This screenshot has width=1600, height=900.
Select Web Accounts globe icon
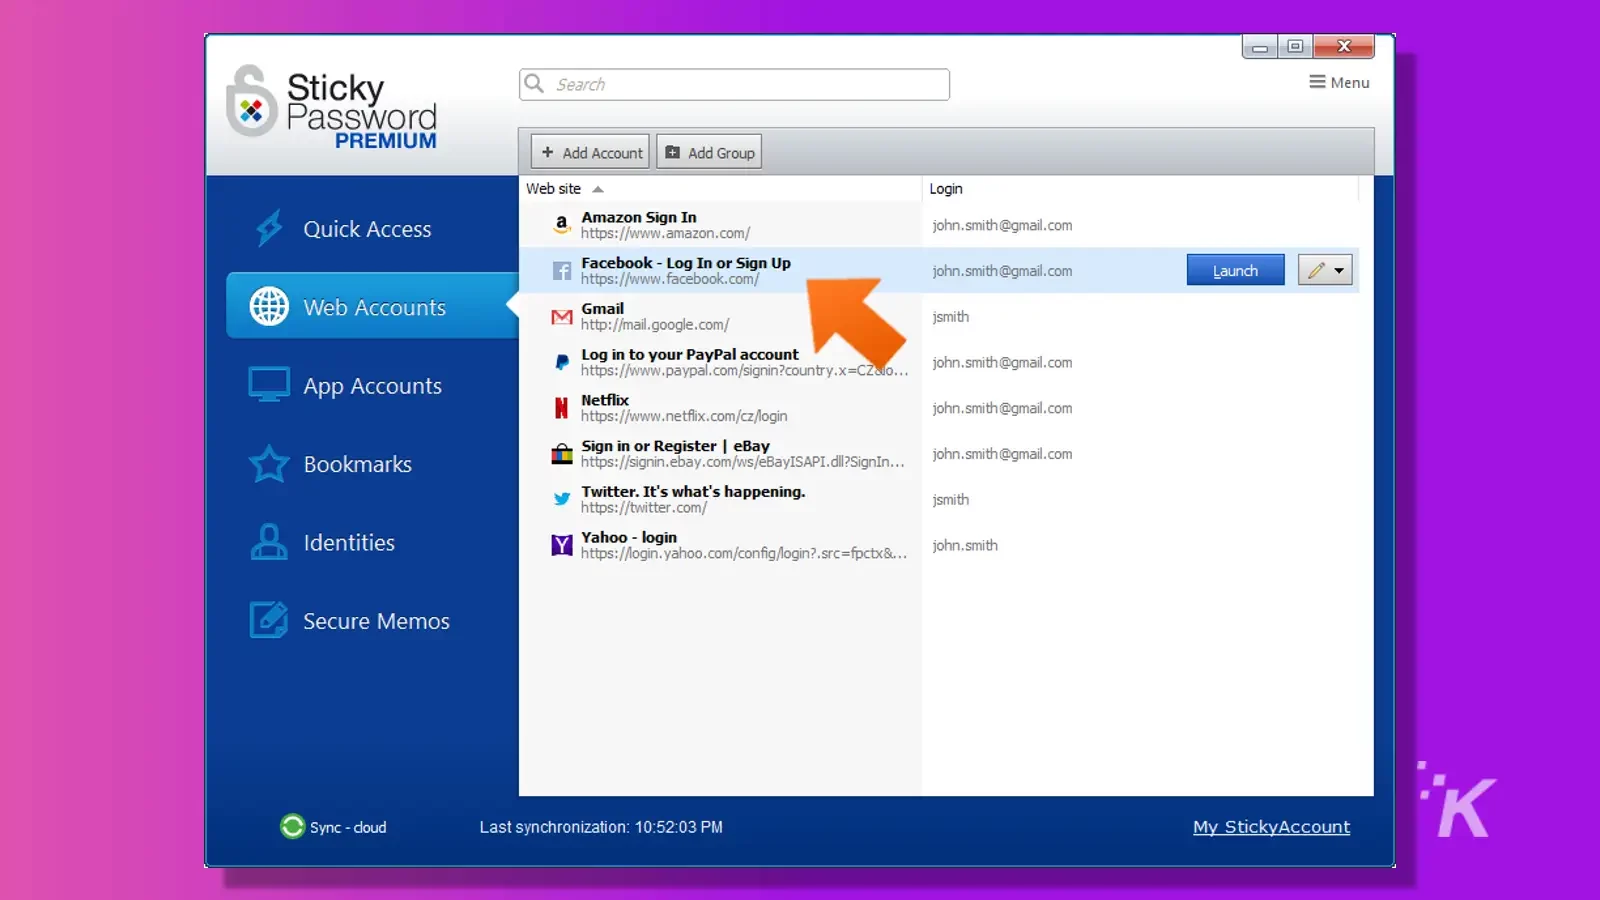tap(269, 306)
